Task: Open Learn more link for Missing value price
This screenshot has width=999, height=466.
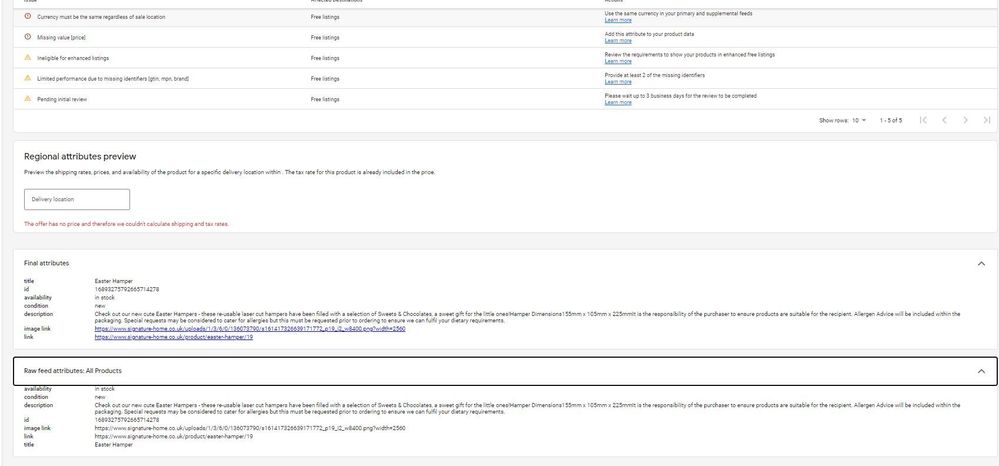Action: (x=618, y=41)
